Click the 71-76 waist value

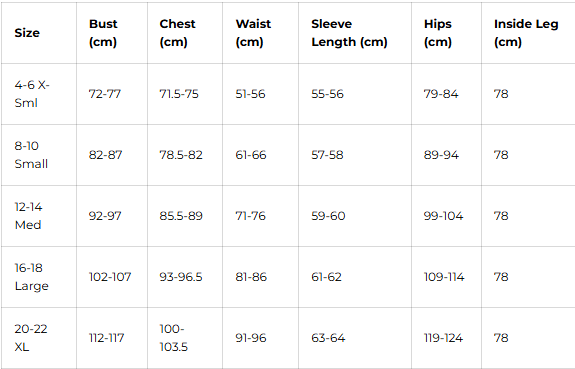pos(250,216)
